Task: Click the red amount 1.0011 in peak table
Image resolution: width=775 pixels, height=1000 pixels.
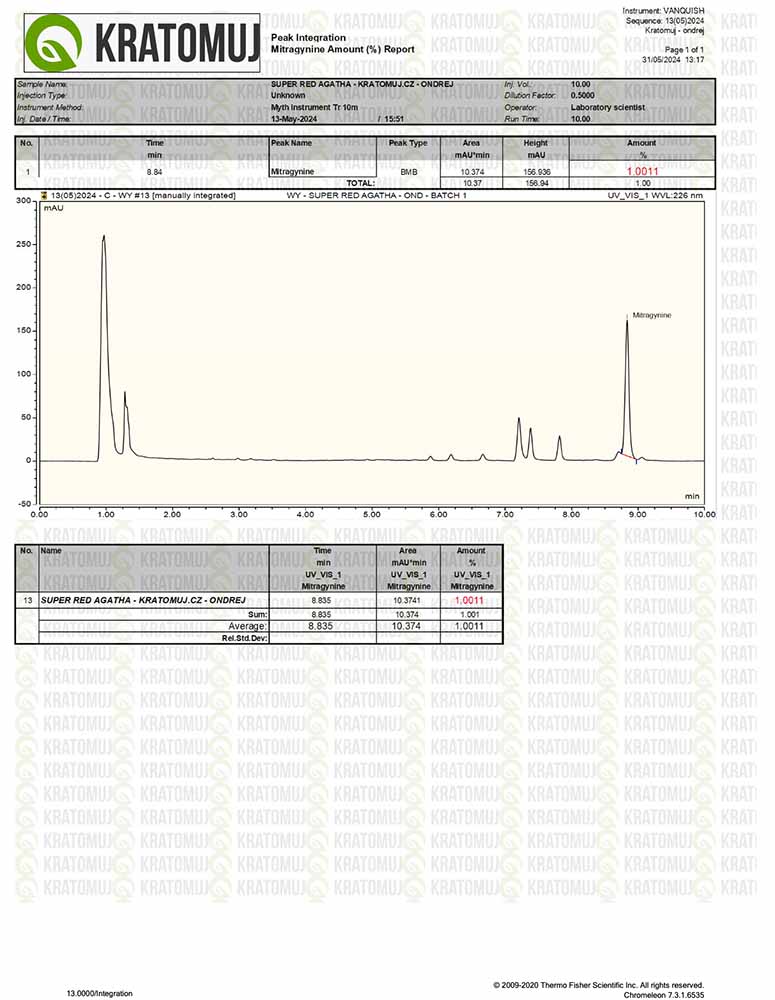Action: 642,171
